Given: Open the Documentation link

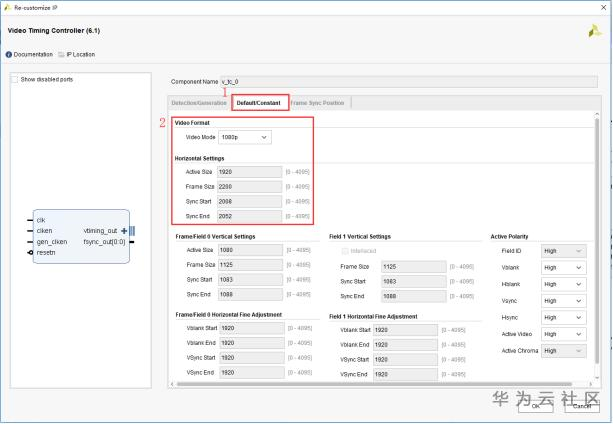Looking at the screenshot, I should coord(33,55).
